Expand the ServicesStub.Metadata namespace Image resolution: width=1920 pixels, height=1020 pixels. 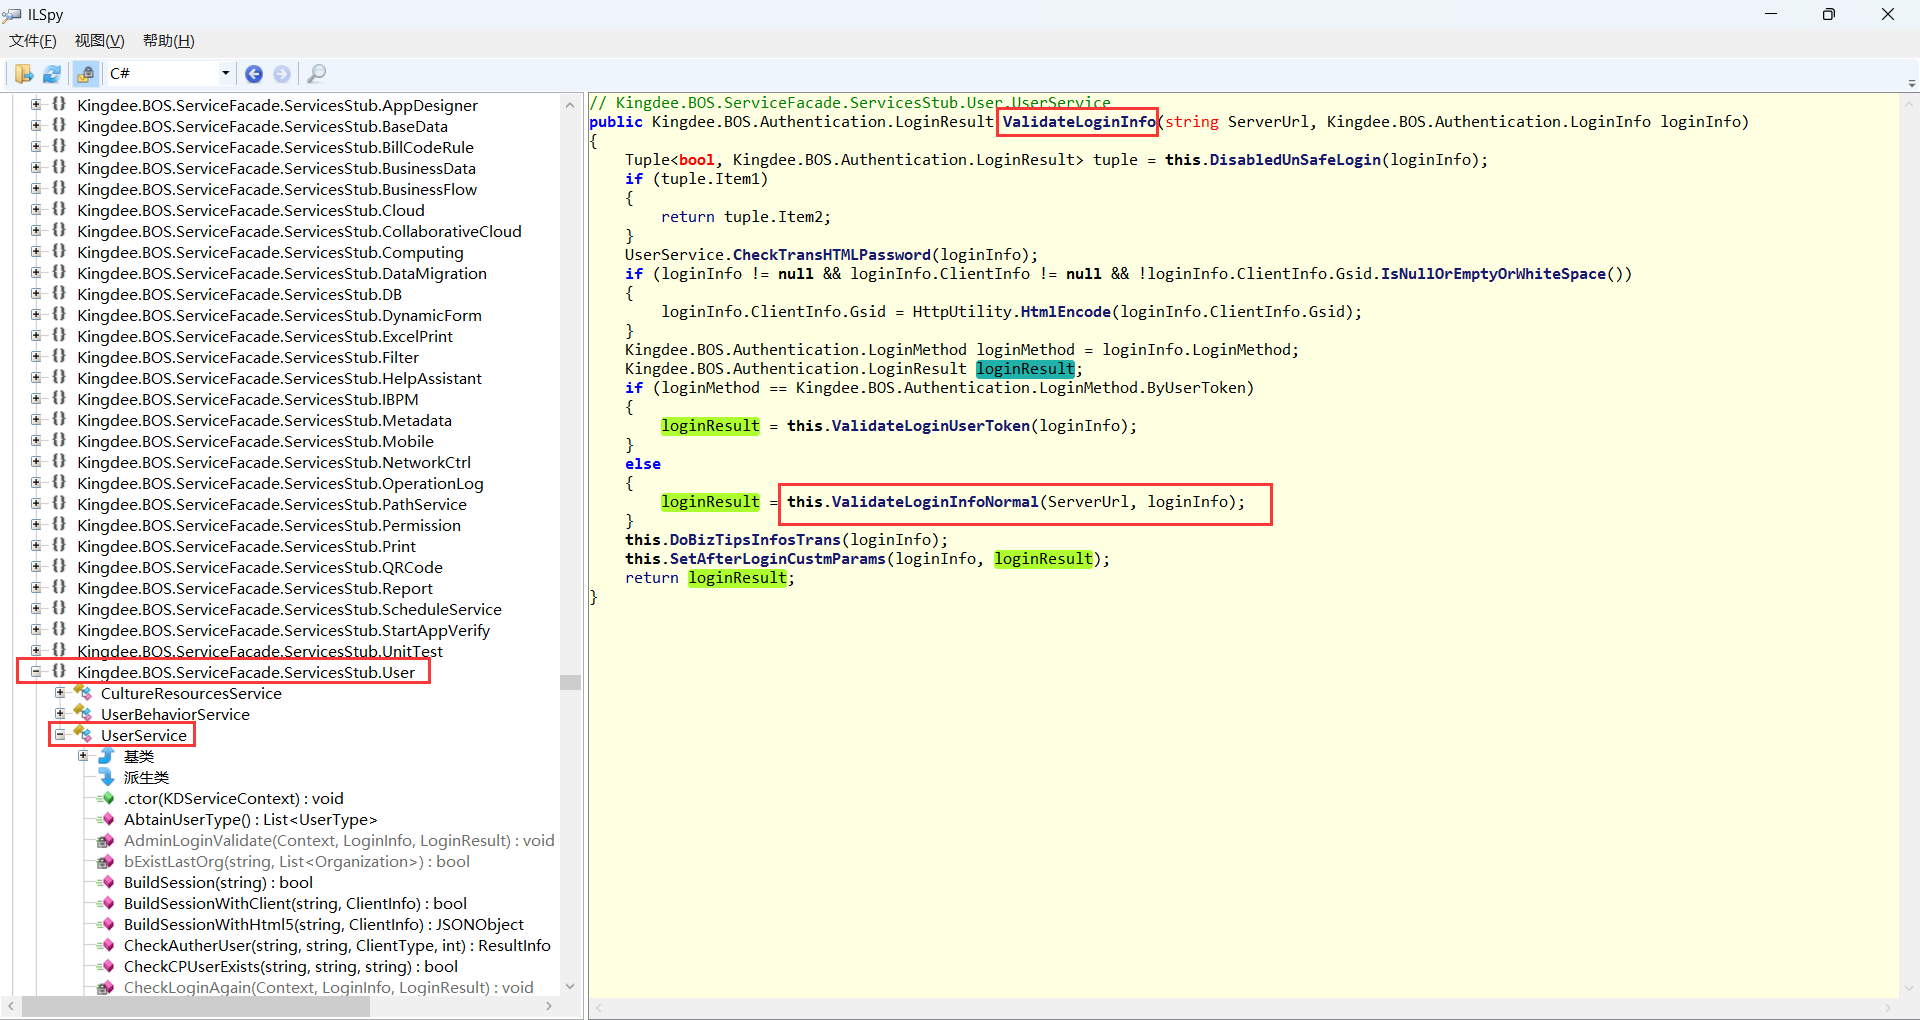point(36,420)
